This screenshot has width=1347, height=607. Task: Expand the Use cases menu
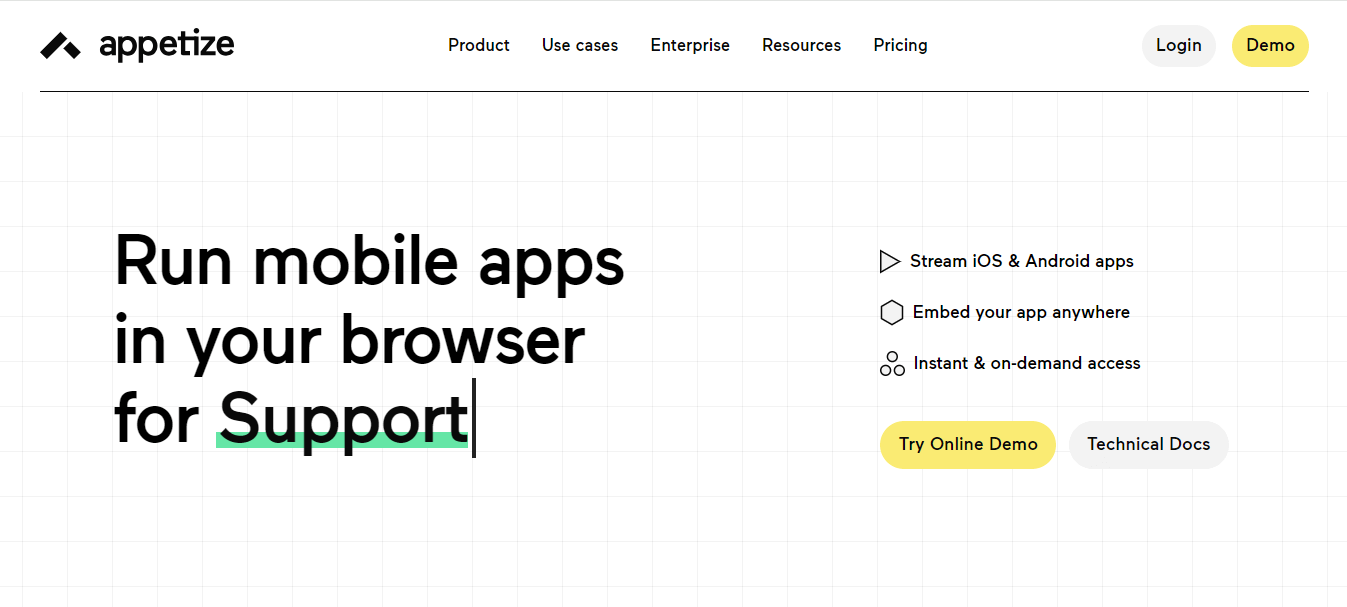coord(580,45)
